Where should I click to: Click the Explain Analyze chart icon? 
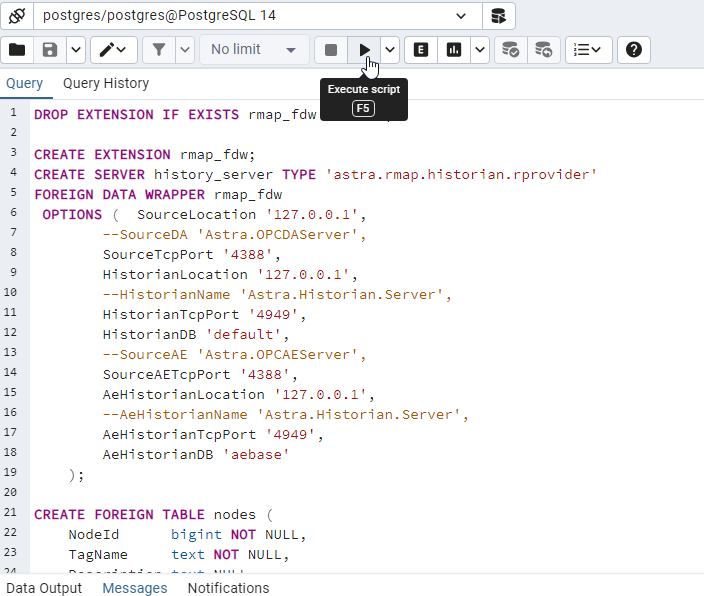pos(455,50)
